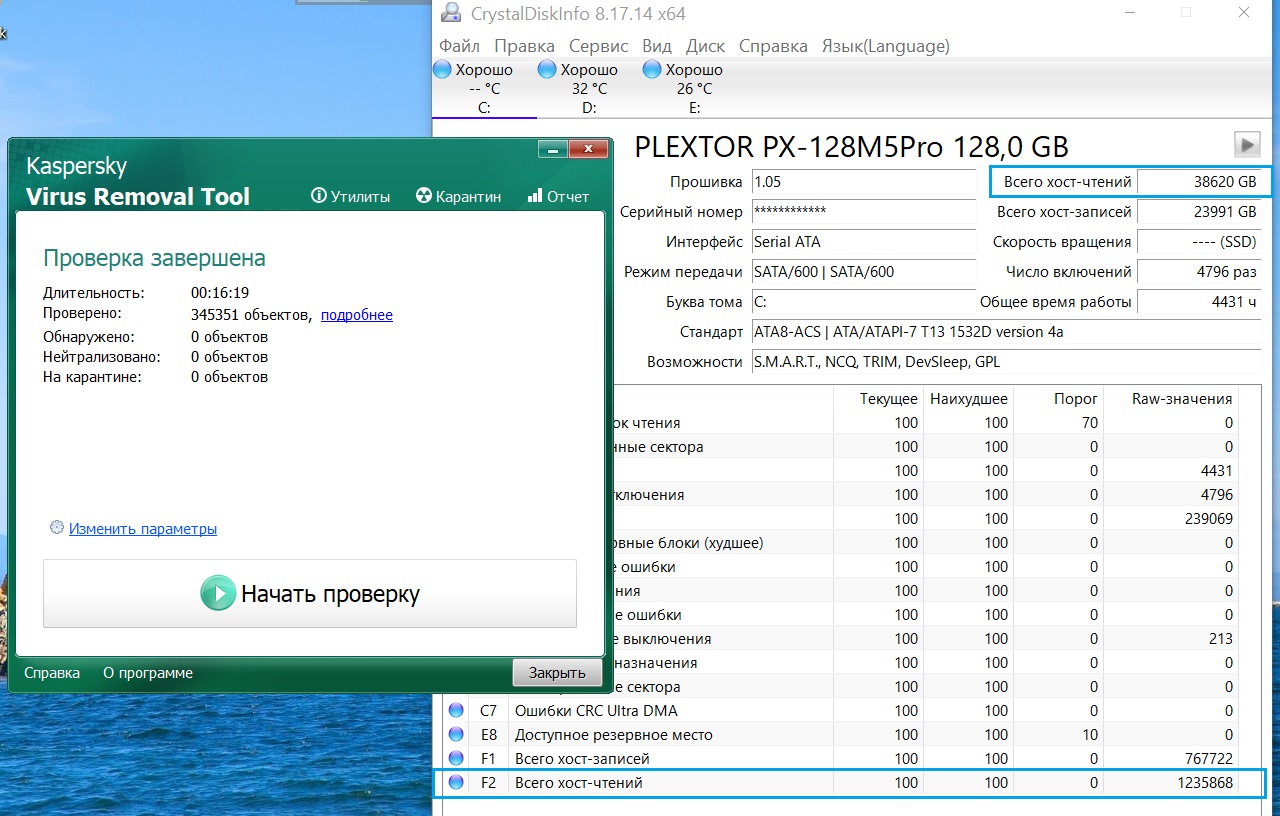Open the Язык(Language) menu

886,46
